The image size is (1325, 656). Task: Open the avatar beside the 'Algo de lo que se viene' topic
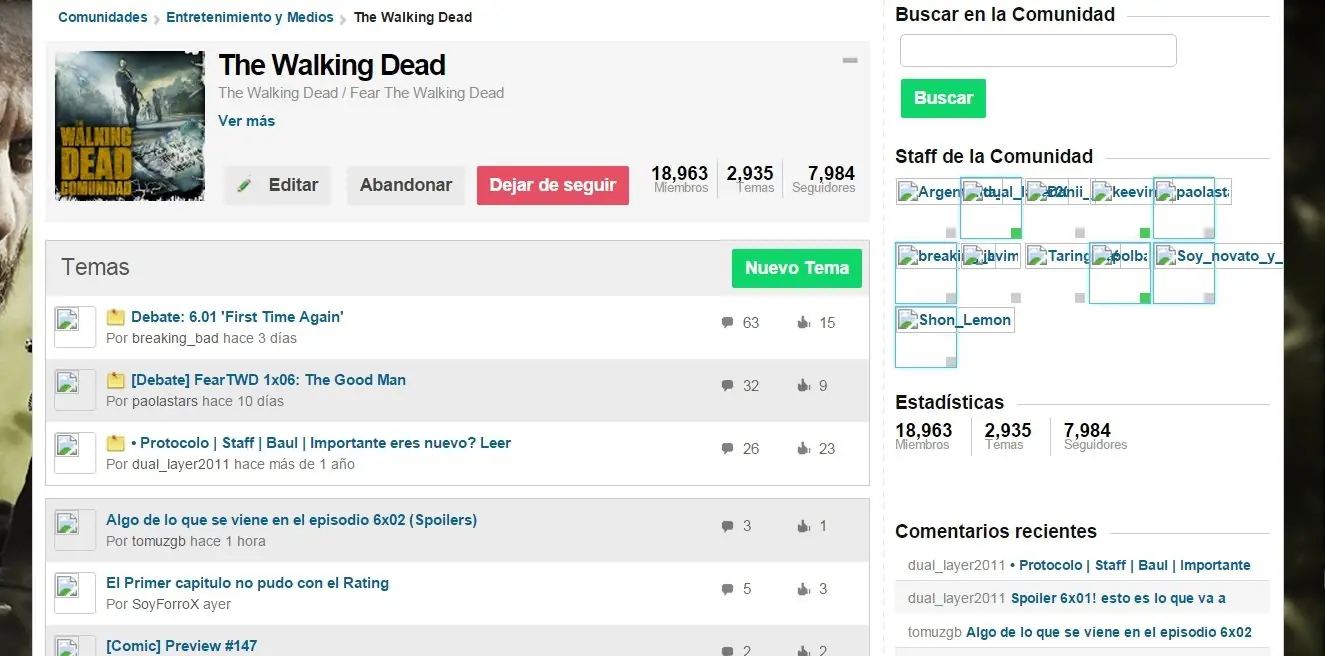click(x=74, y=530)
